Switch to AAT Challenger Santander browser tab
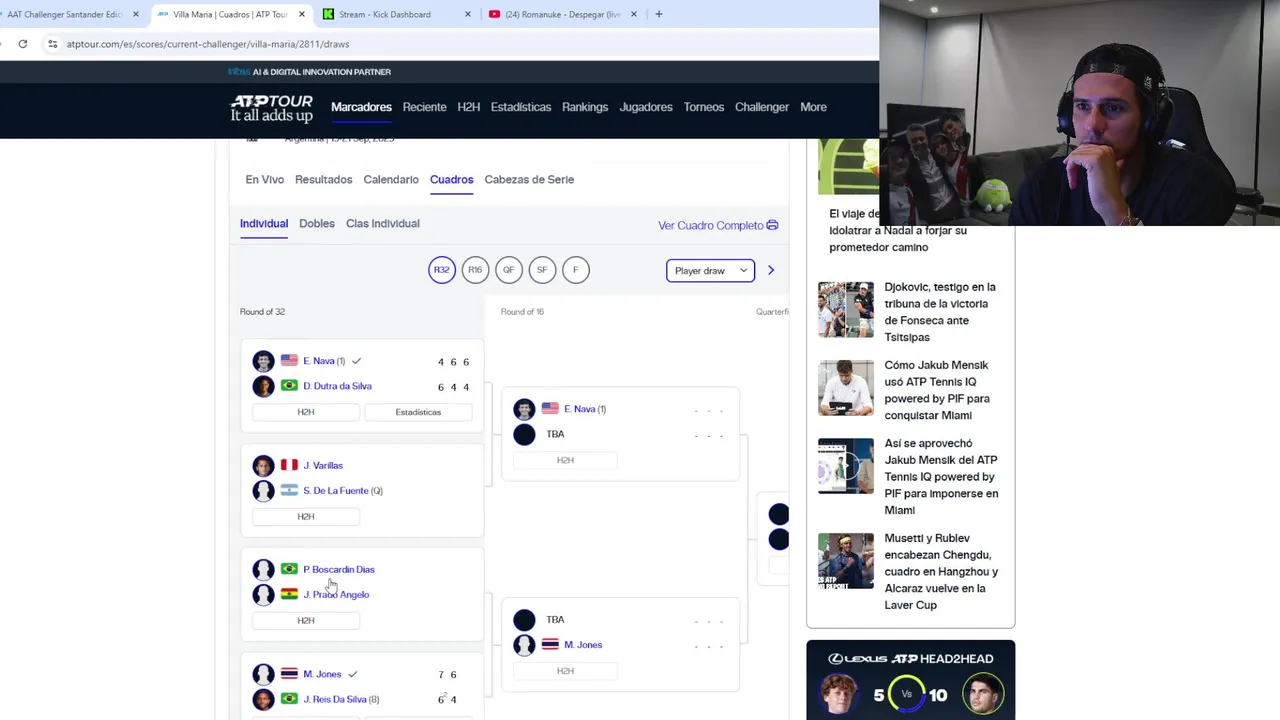This screenshot has width=1280, height=720. (x=65, y=14)
